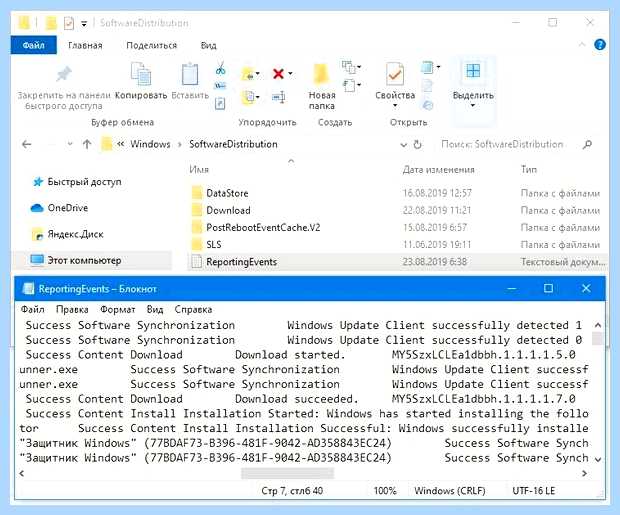This screenshot has width=620, height=515.
Task: Open the Copy to dropdown arrow
Action: pyautogui.click(x=258, y=97)
